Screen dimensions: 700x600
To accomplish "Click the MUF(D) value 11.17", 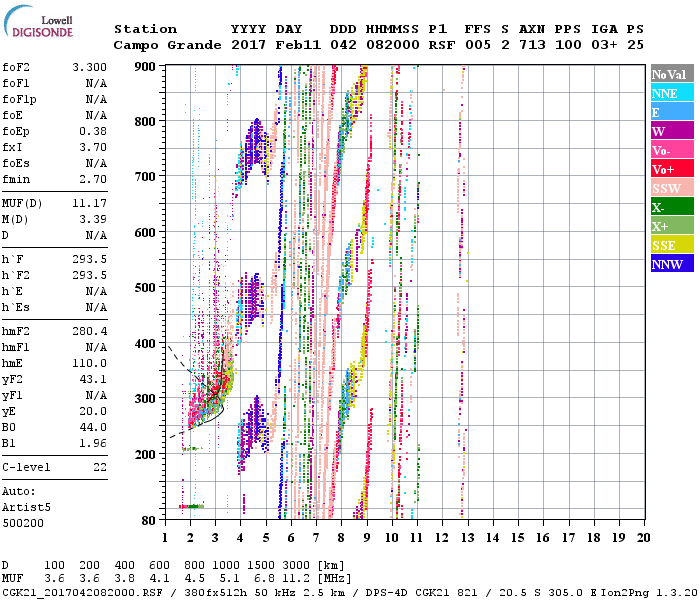I will (89, 204).
